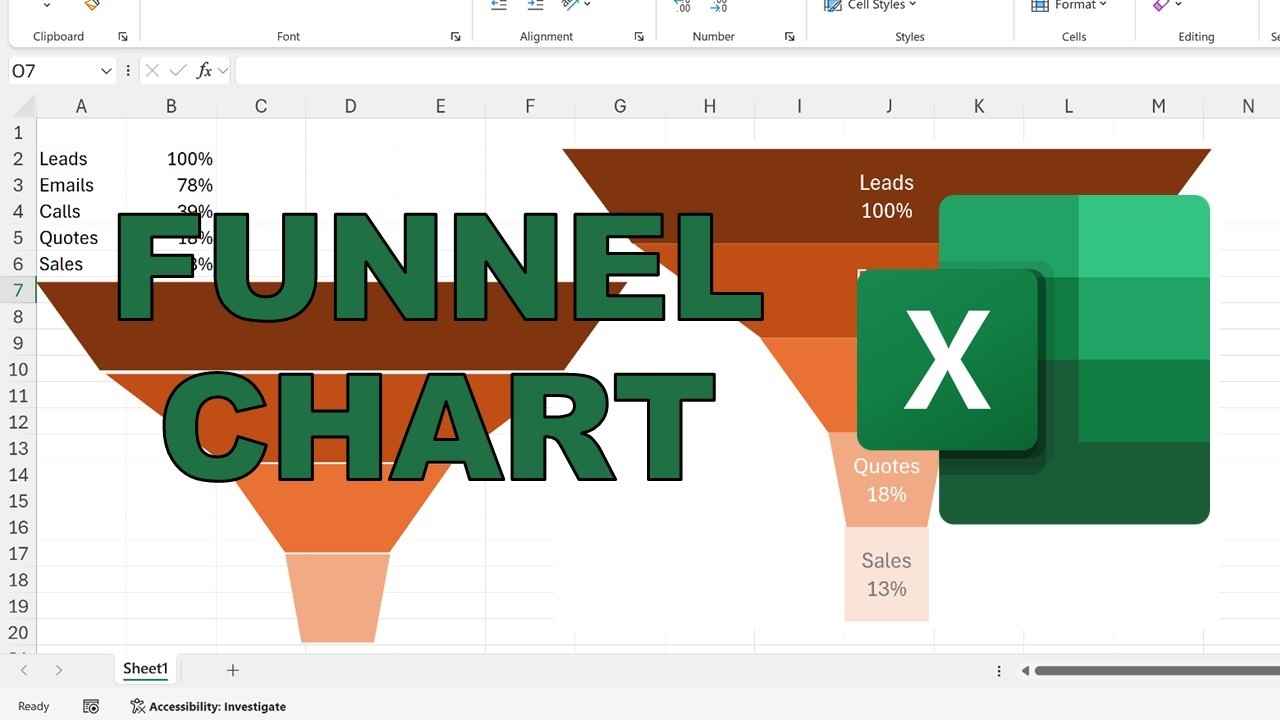The width and height of the screenshot is (1280, 720).
Task: Open Number format dialog launcher
Action: coord(789,37)
